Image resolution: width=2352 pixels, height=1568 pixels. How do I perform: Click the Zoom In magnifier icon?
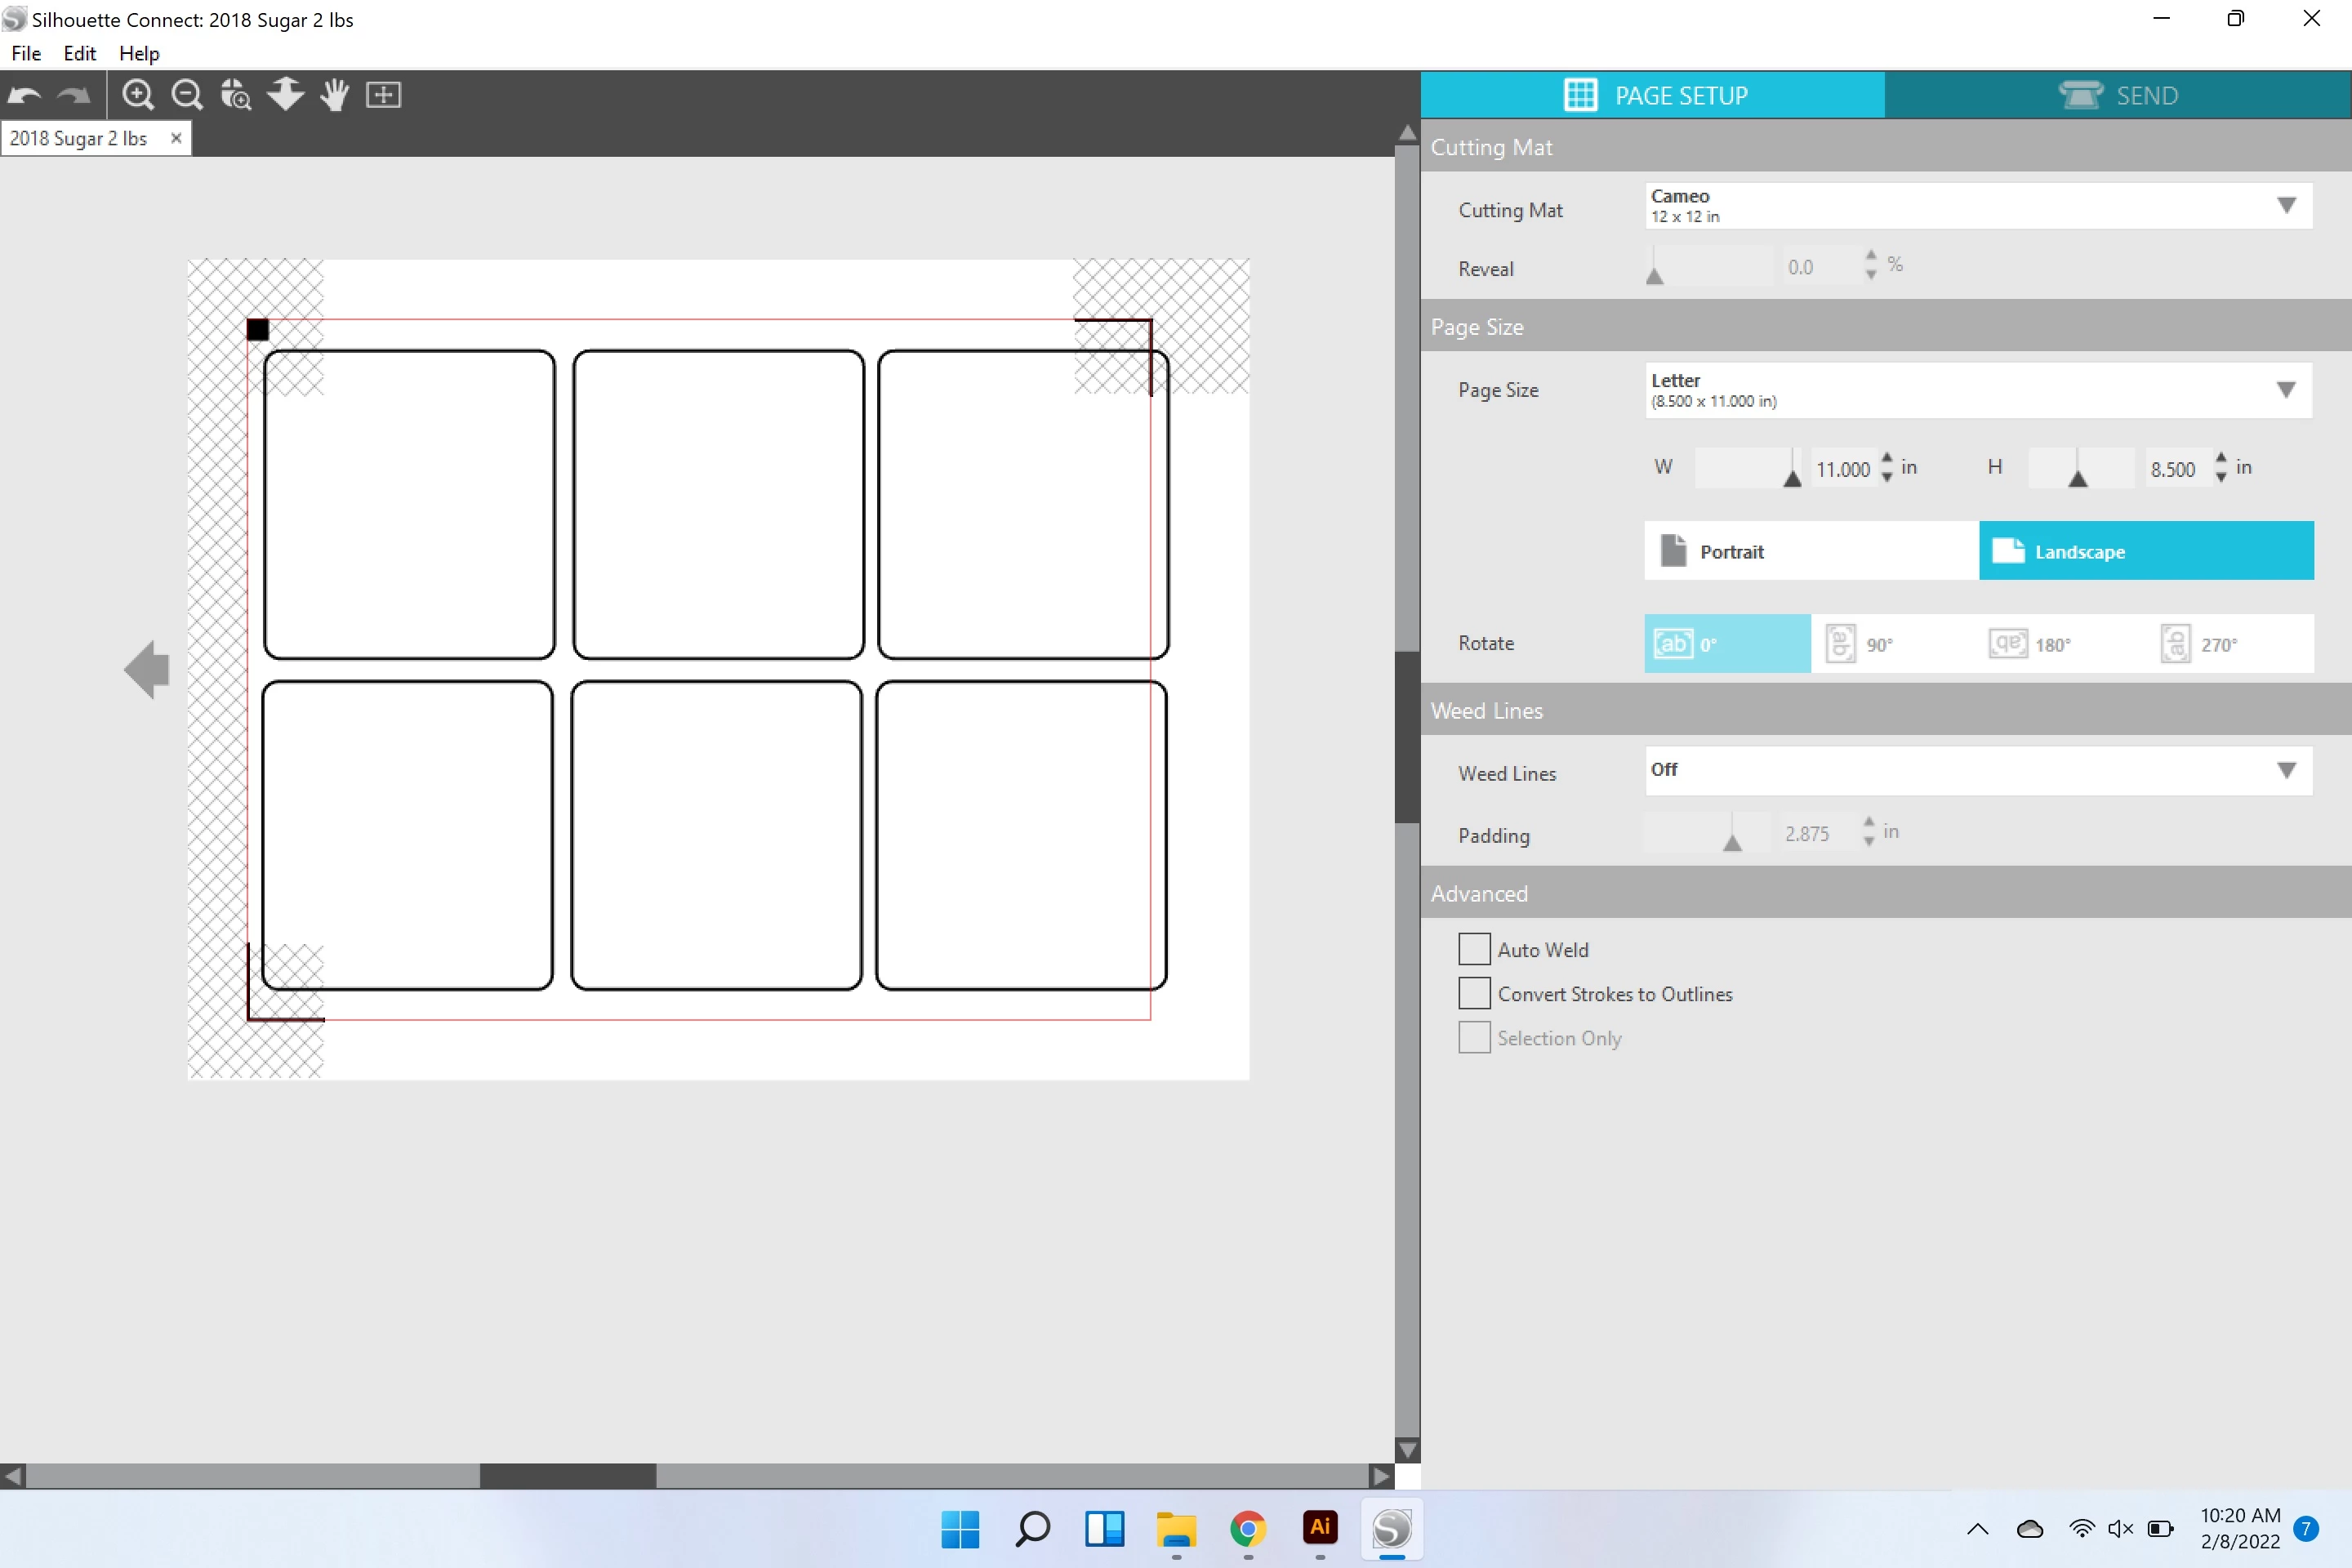(138, 95)
